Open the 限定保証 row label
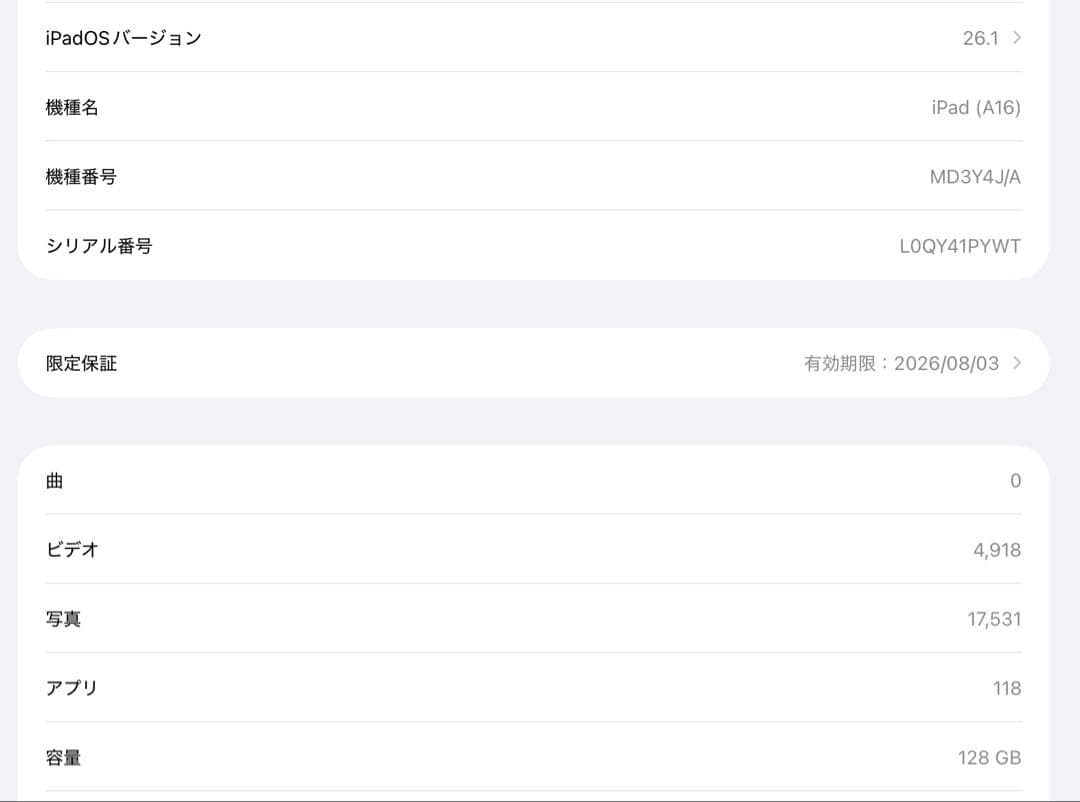 pyautogui.click(x=82, y=363)
